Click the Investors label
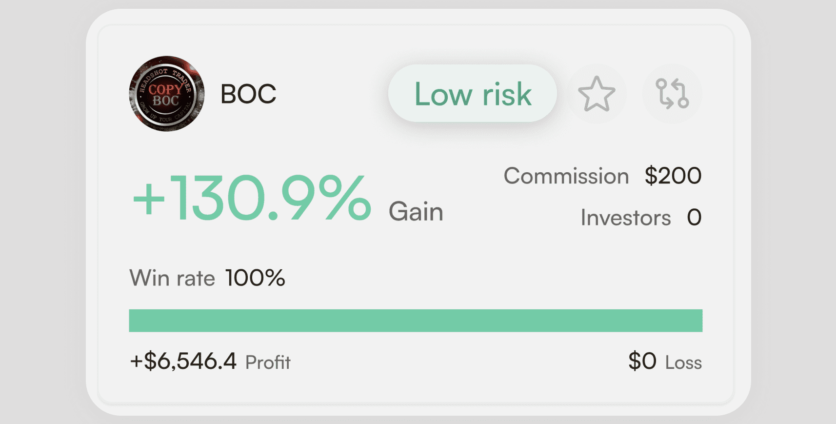Screen dimensions: 836x424 pyautogui.click(x=625, y=217)
